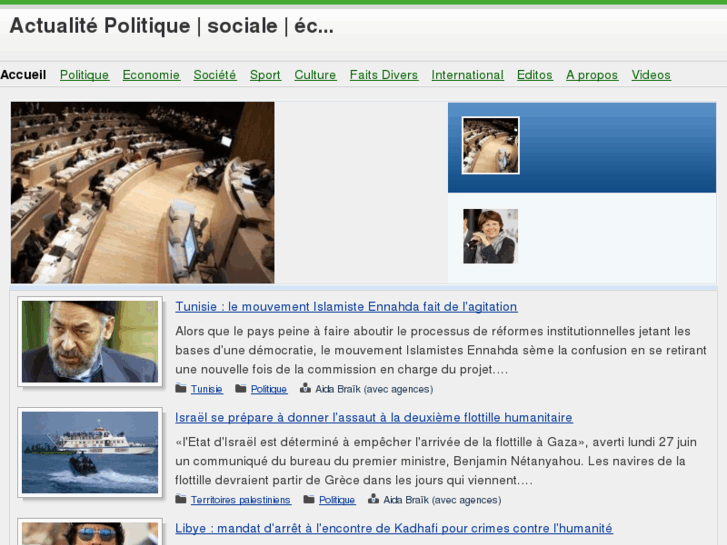Viewport: 727px width, 545px height.
Task: Open the Editos section
Action: [535, 75]
